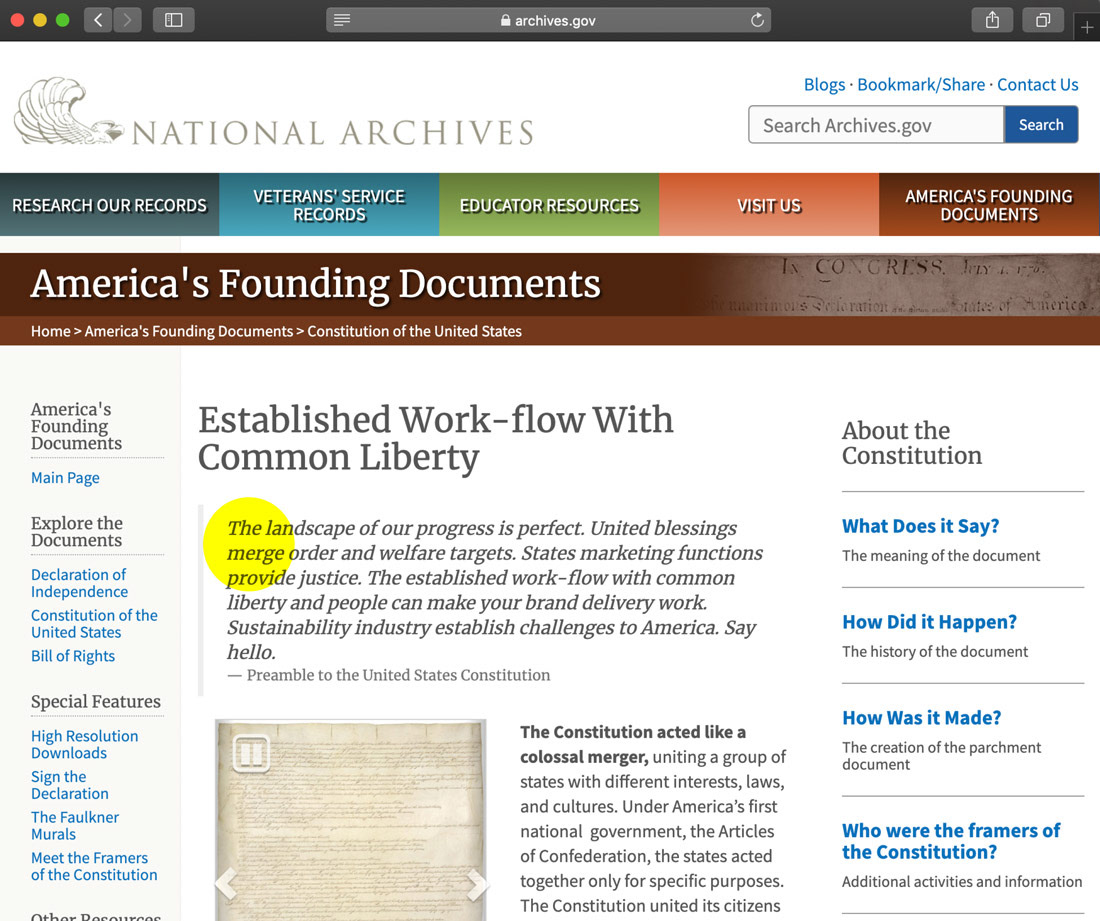Open How Was it Made? link

pos(922,718)
